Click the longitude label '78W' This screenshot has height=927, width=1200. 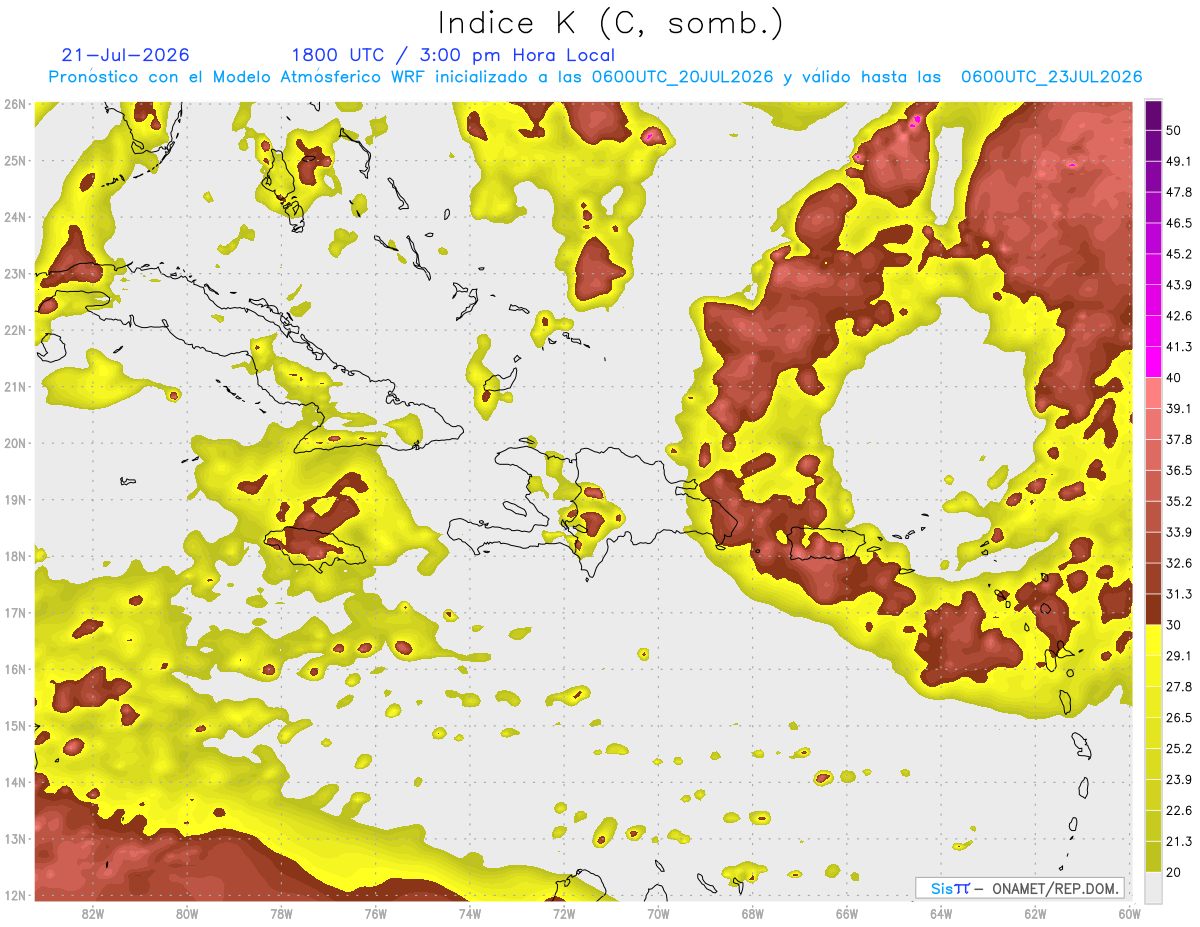click(281, 913)
